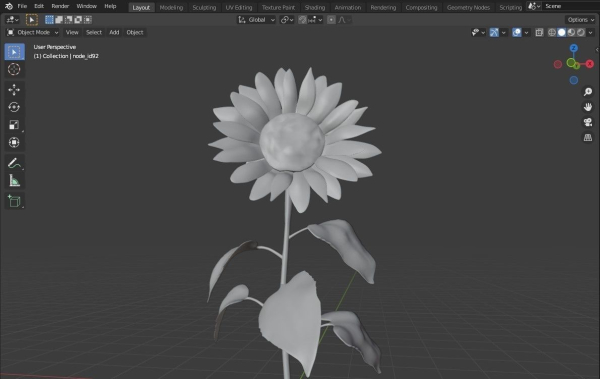
Task: Click the Z axis gizmo handle
Action: [x=573, y=48]
